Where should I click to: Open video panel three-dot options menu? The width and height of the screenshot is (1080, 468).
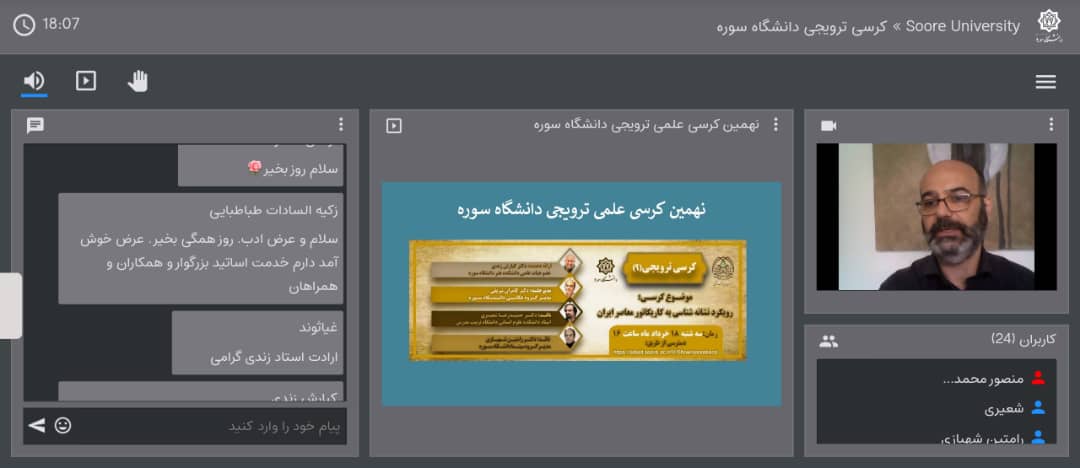(1051, 125)
